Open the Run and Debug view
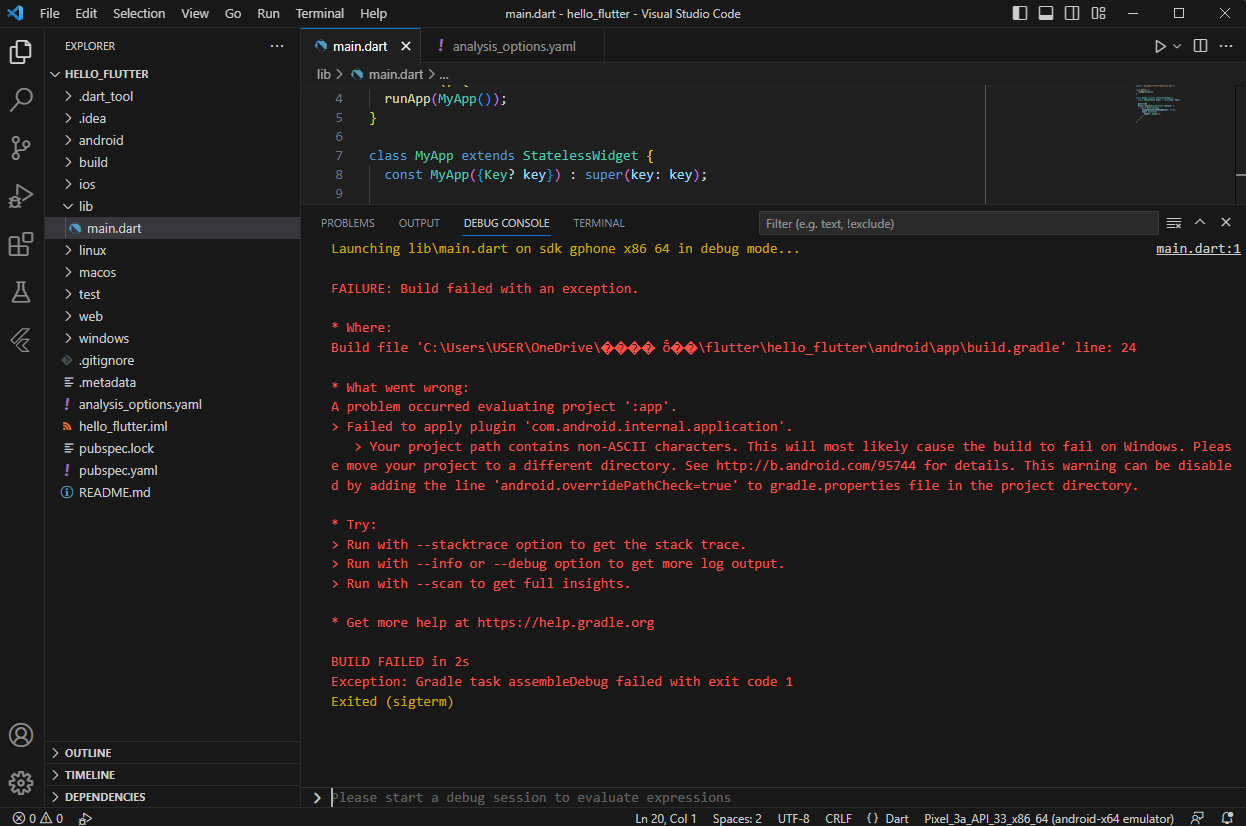The image size is (1246, 826). click(21, 196)
